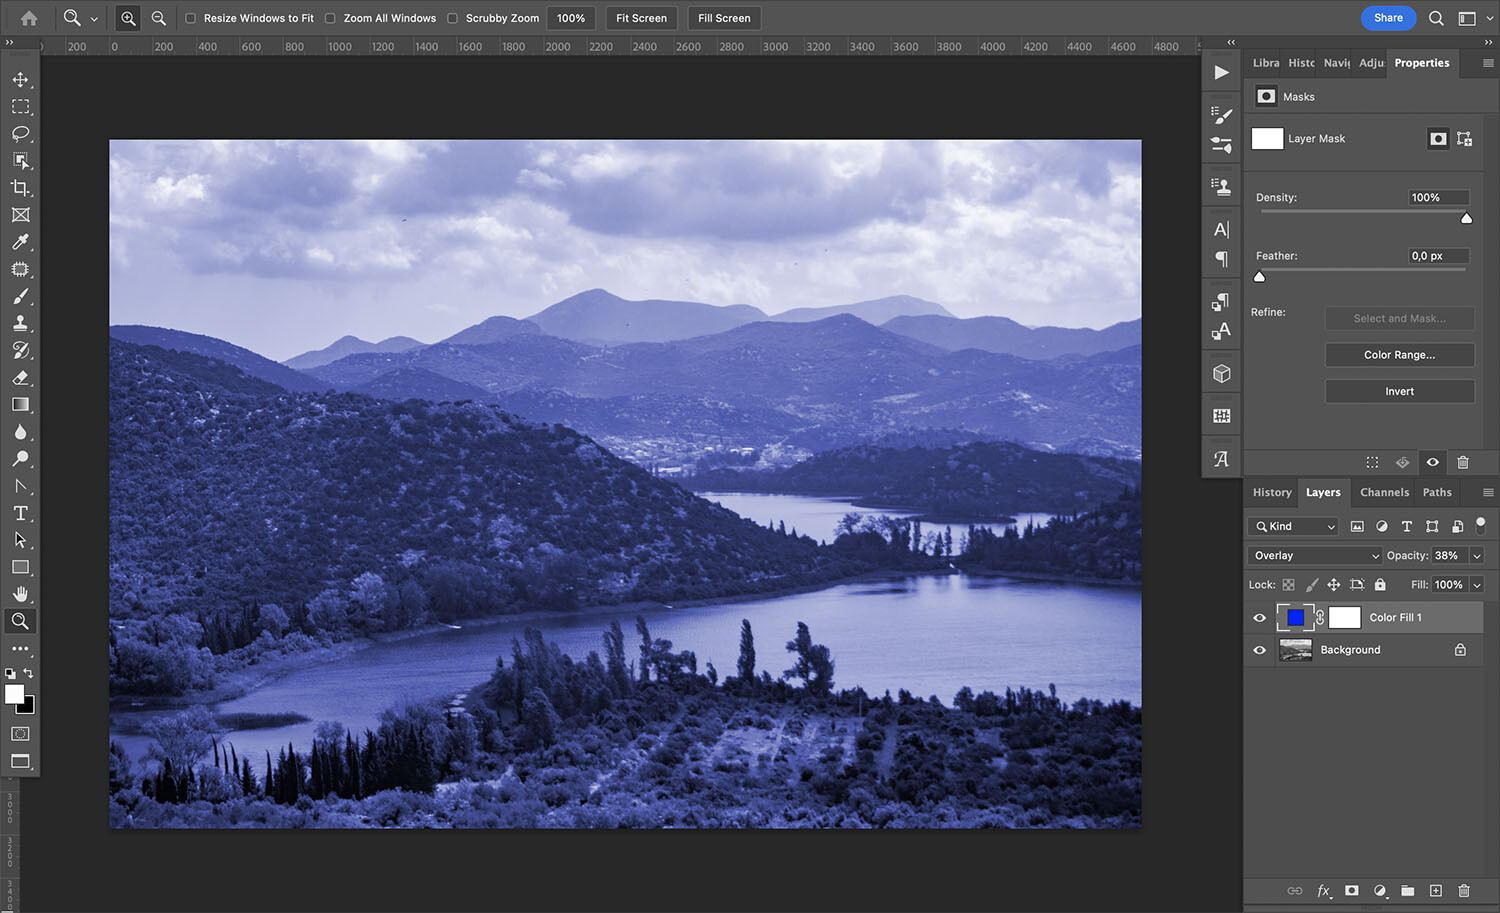The width and height of the screenshot is (1500, 913).
Task: Click the Color Range button
Action: (1399, 354)
